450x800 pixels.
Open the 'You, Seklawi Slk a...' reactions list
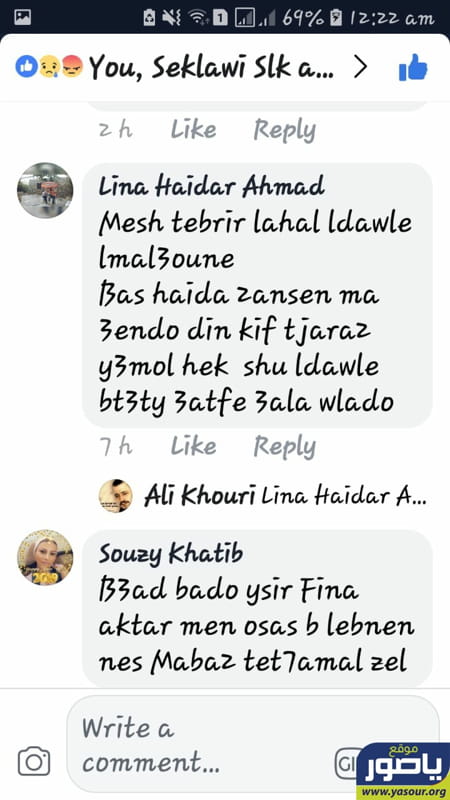211,67
